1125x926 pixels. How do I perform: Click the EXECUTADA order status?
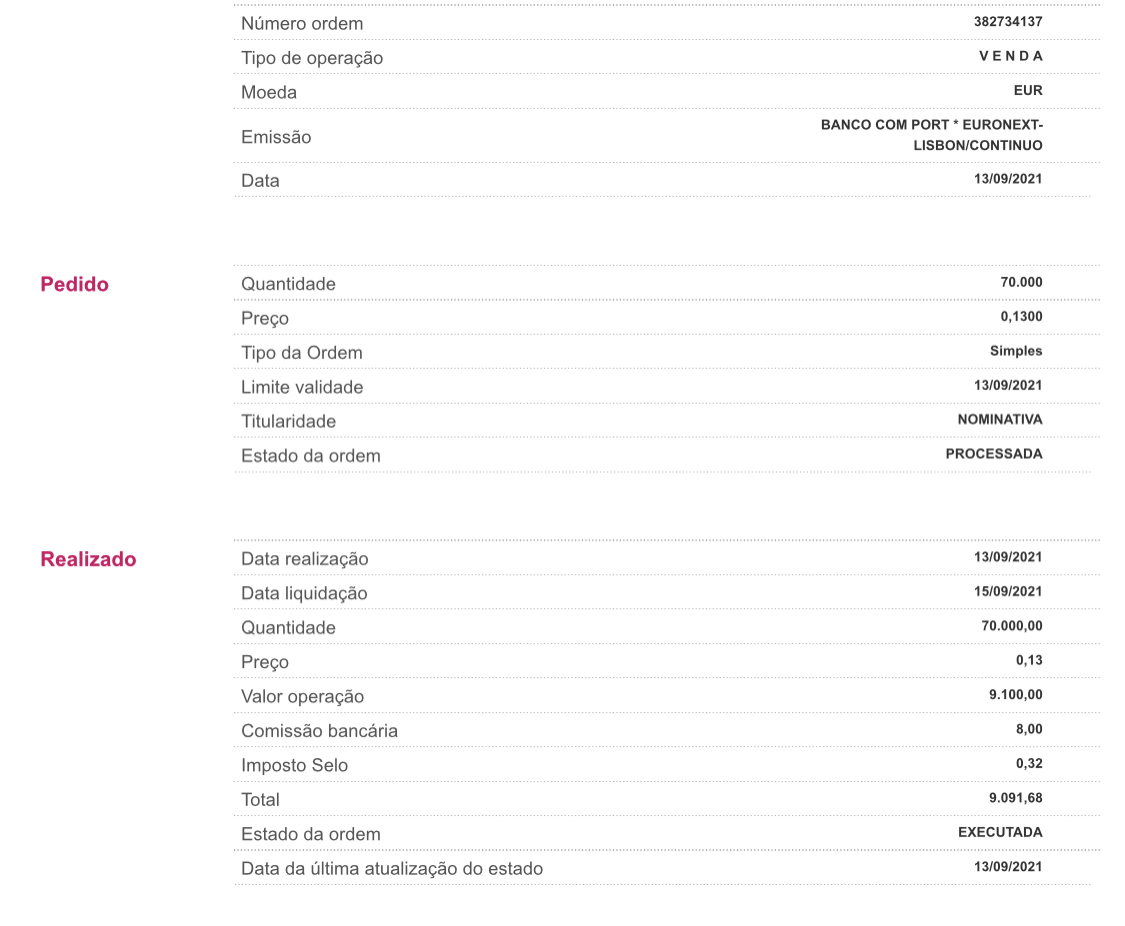[1000, 832]
